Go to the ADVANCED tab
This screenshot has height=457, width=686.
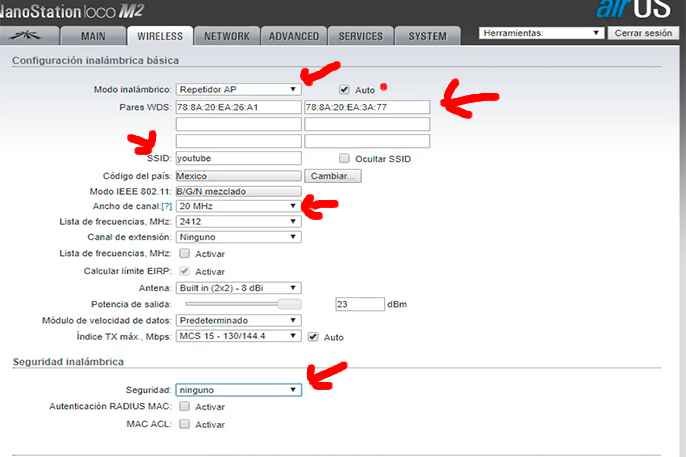coord(294,36)
